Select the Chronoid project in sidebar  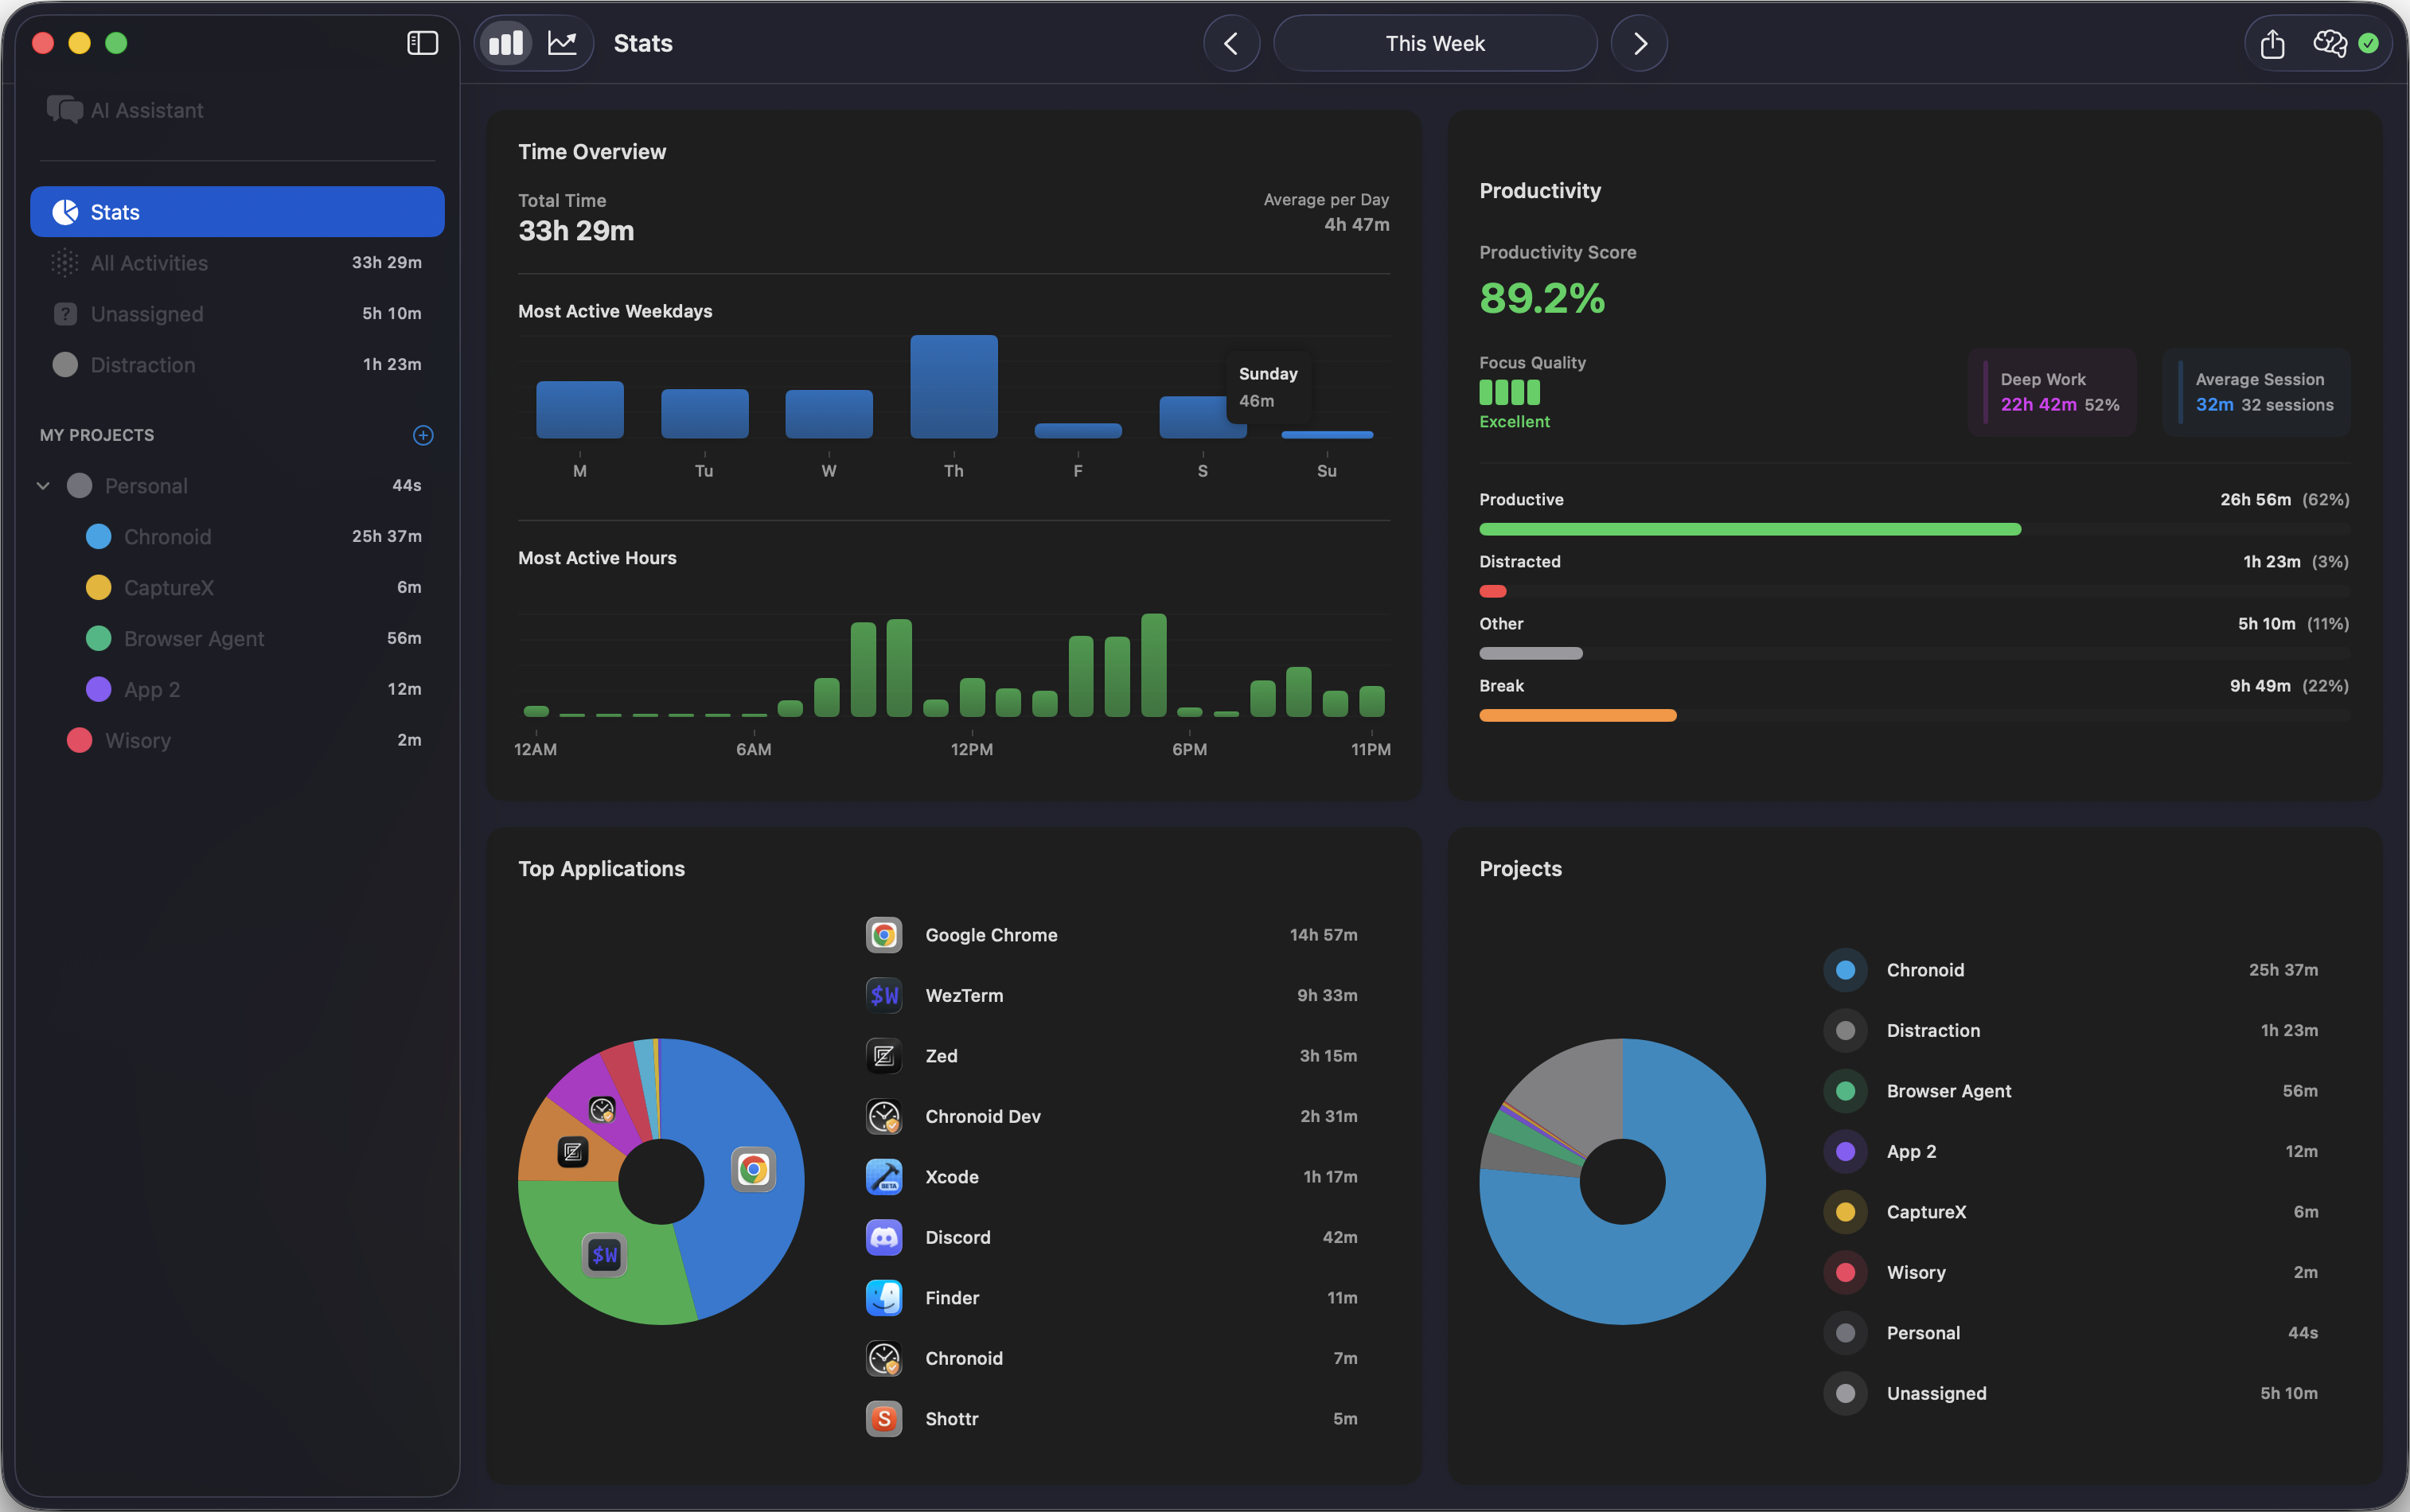pyautogui.click(x=167, y=537)
